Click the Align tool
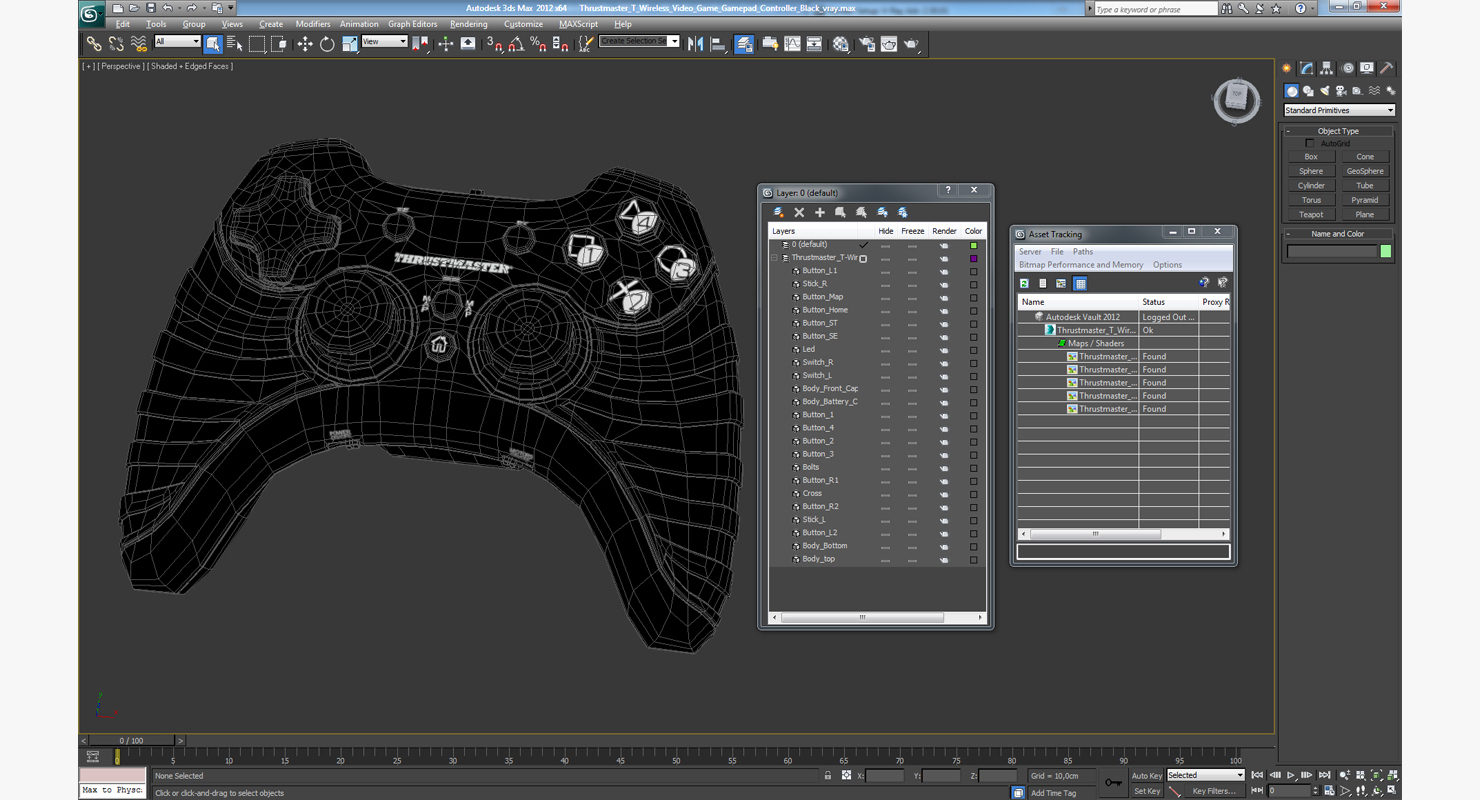The height and width of the screenshot is (800, 1480). point(718,44)
